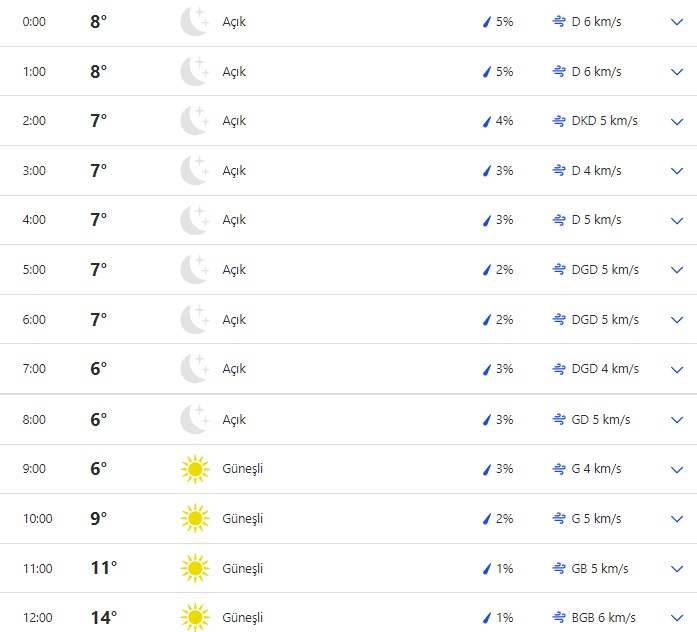Click the sun icon in the 11:00 row
The image size is (697, 632).
(194, 568)
